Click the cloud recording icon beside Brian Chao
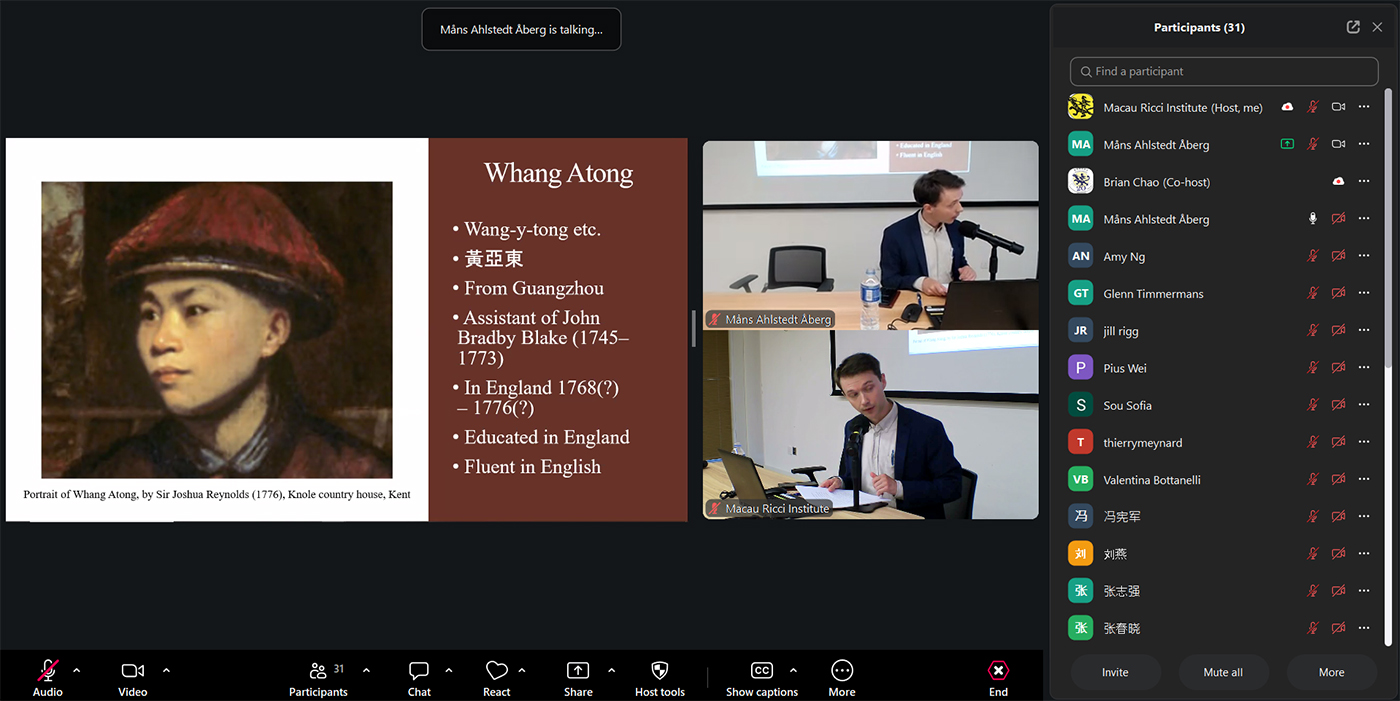This screenshot has height=701, width=1400. (x=1338, y=182)
